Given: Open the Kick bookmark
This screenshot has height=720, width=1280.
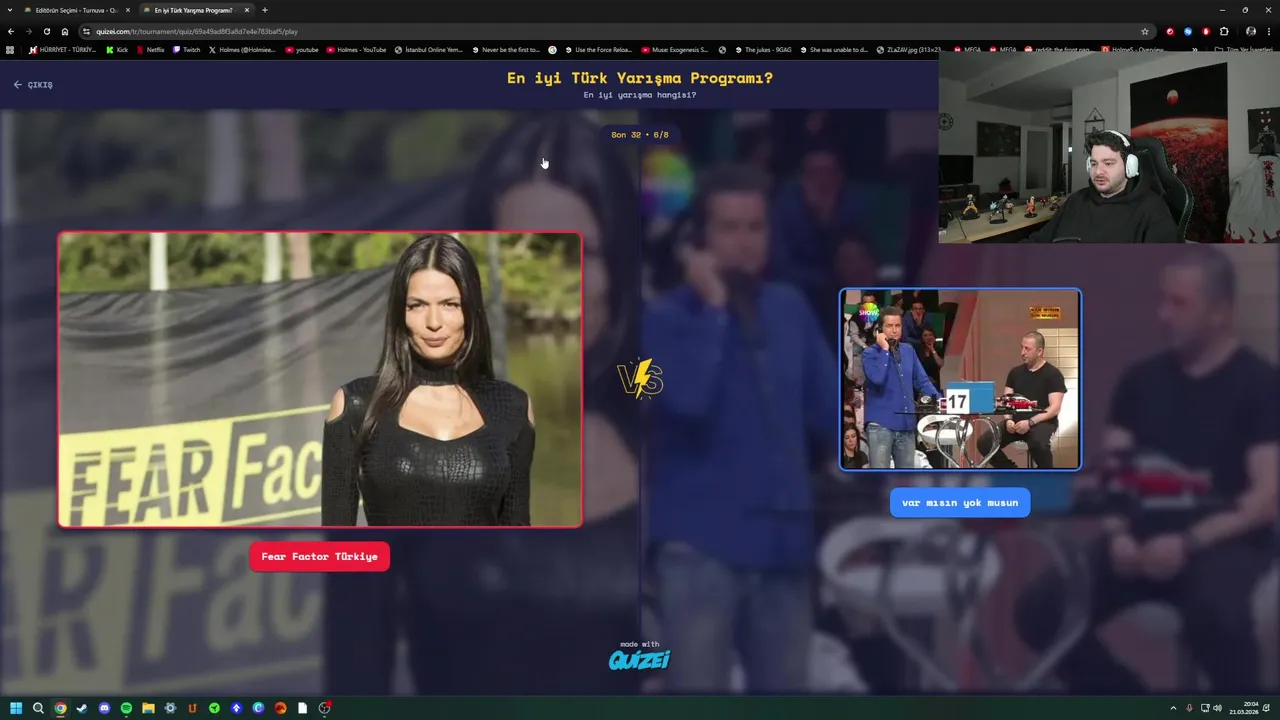Looking at the screenshot, I should point(117,49).
